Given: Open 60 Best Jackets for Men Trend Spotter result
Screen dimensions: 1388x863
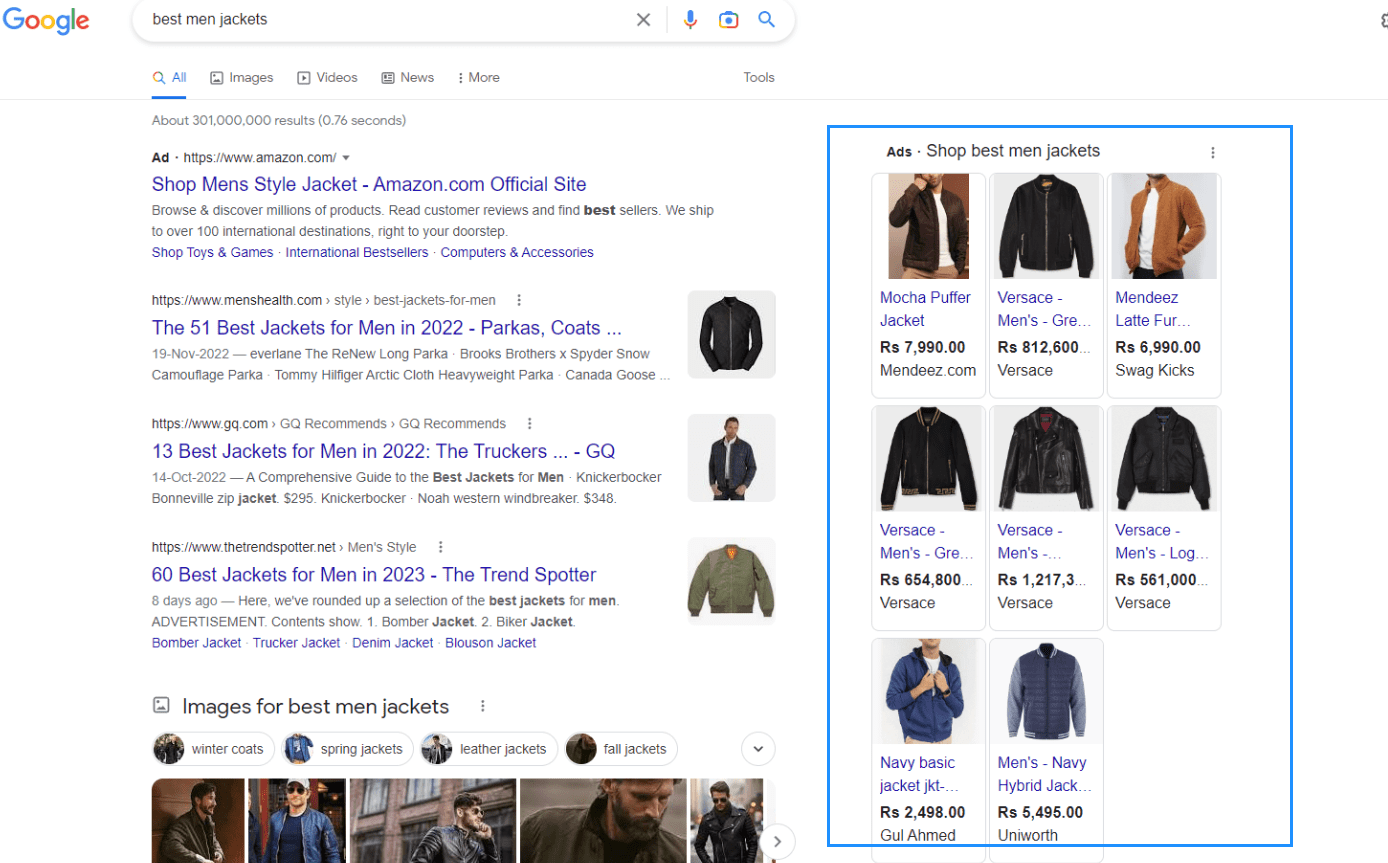Looking at the screenshot, I should pos(374,575).
